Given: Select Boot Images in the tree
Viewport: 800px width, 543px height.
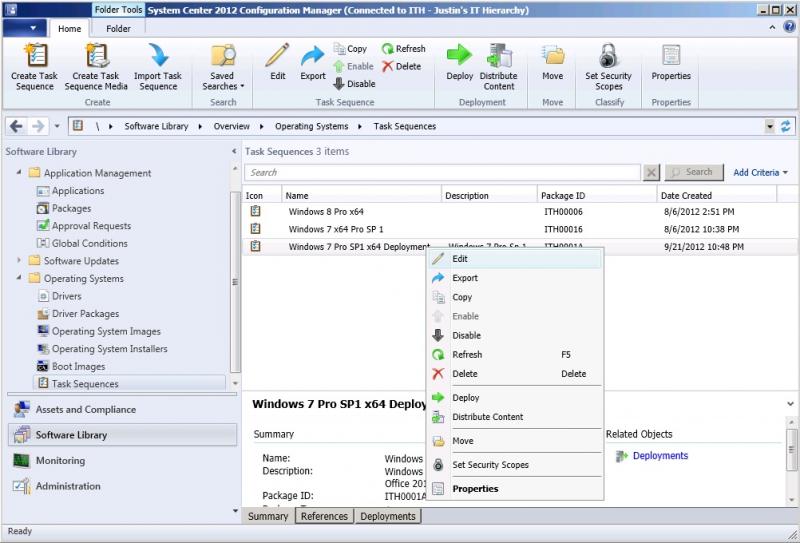Looking at the screenshot, I should point(78,366).
